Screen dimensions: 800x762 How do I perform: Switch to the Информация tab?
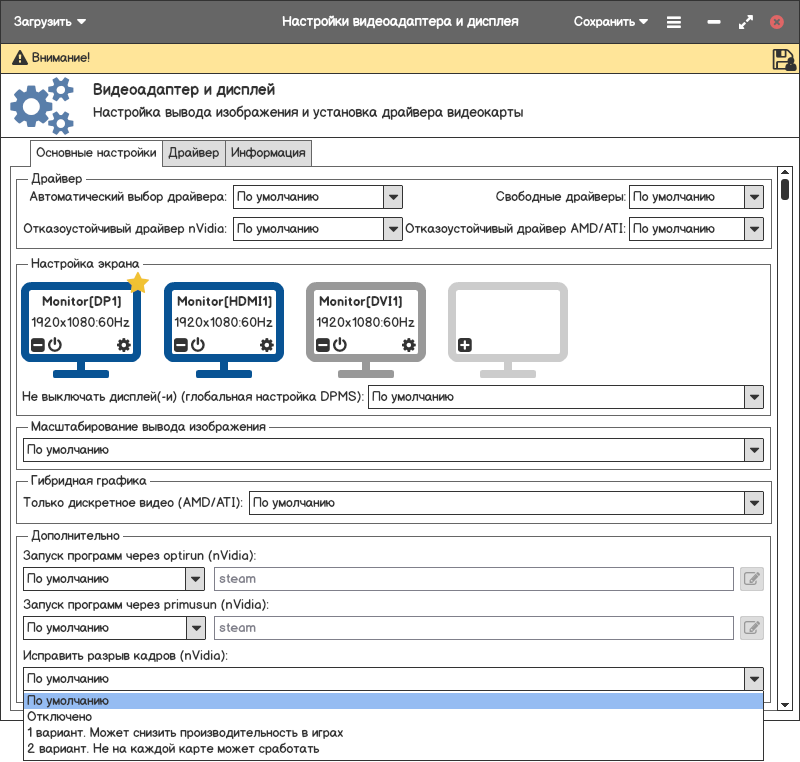point(268,153)
